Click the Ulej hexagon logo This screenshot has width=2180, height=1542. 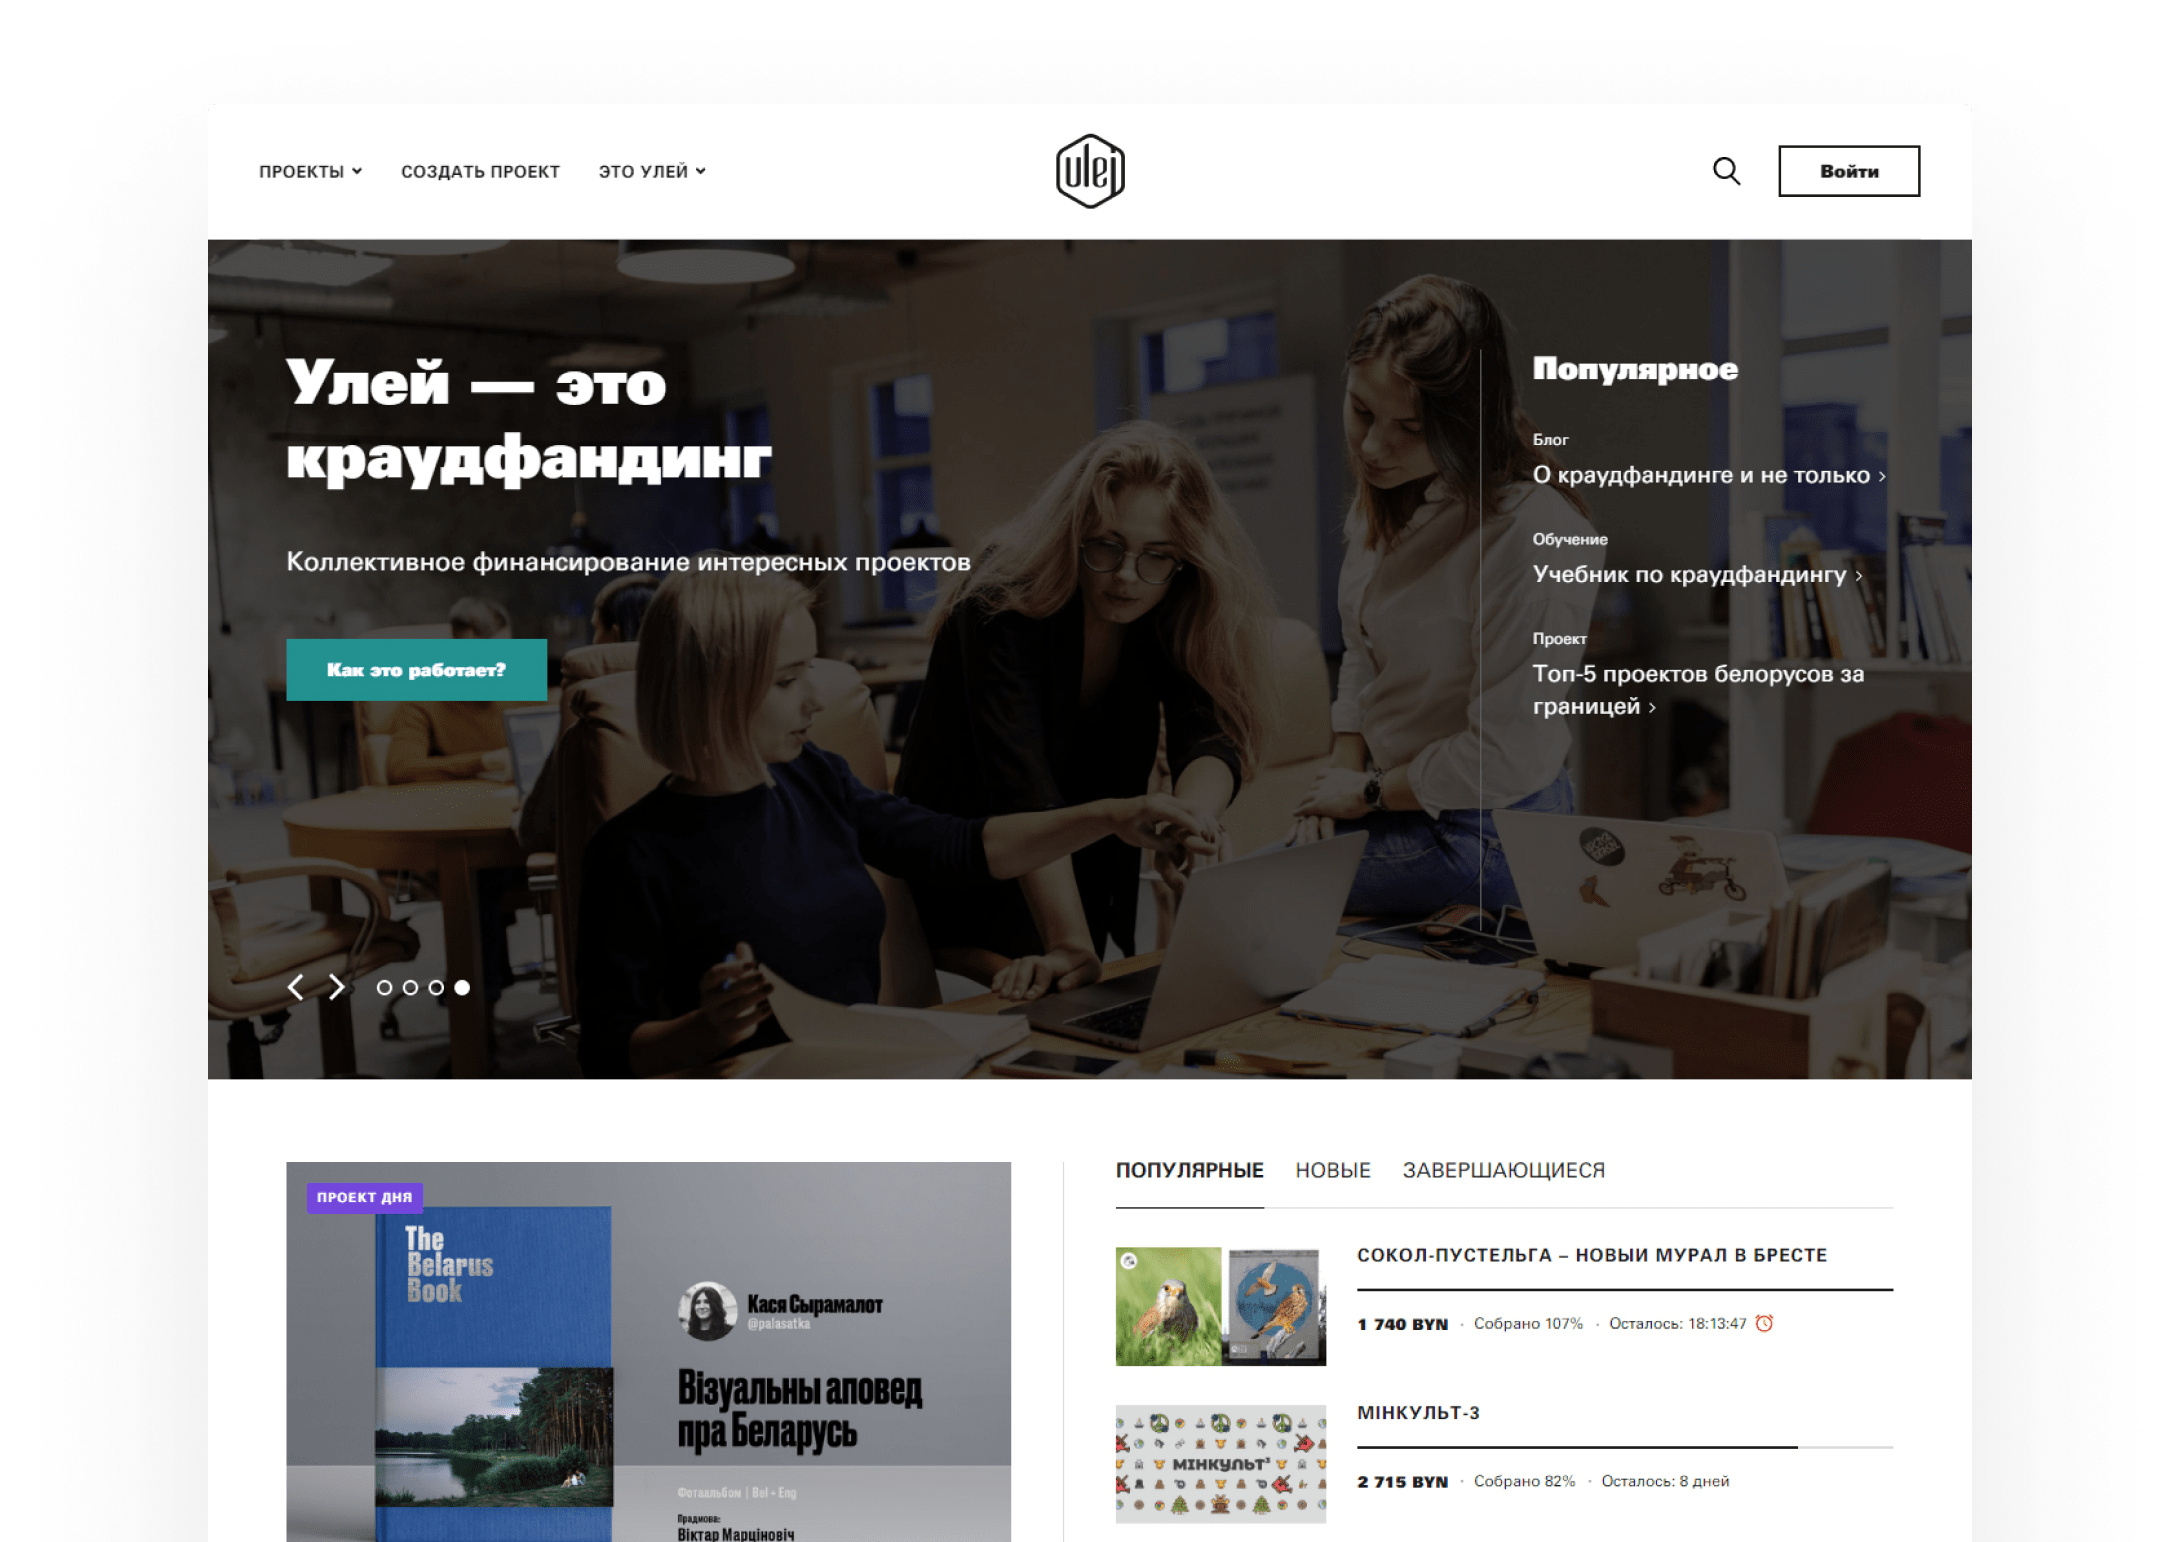[x=1090, y=171]
